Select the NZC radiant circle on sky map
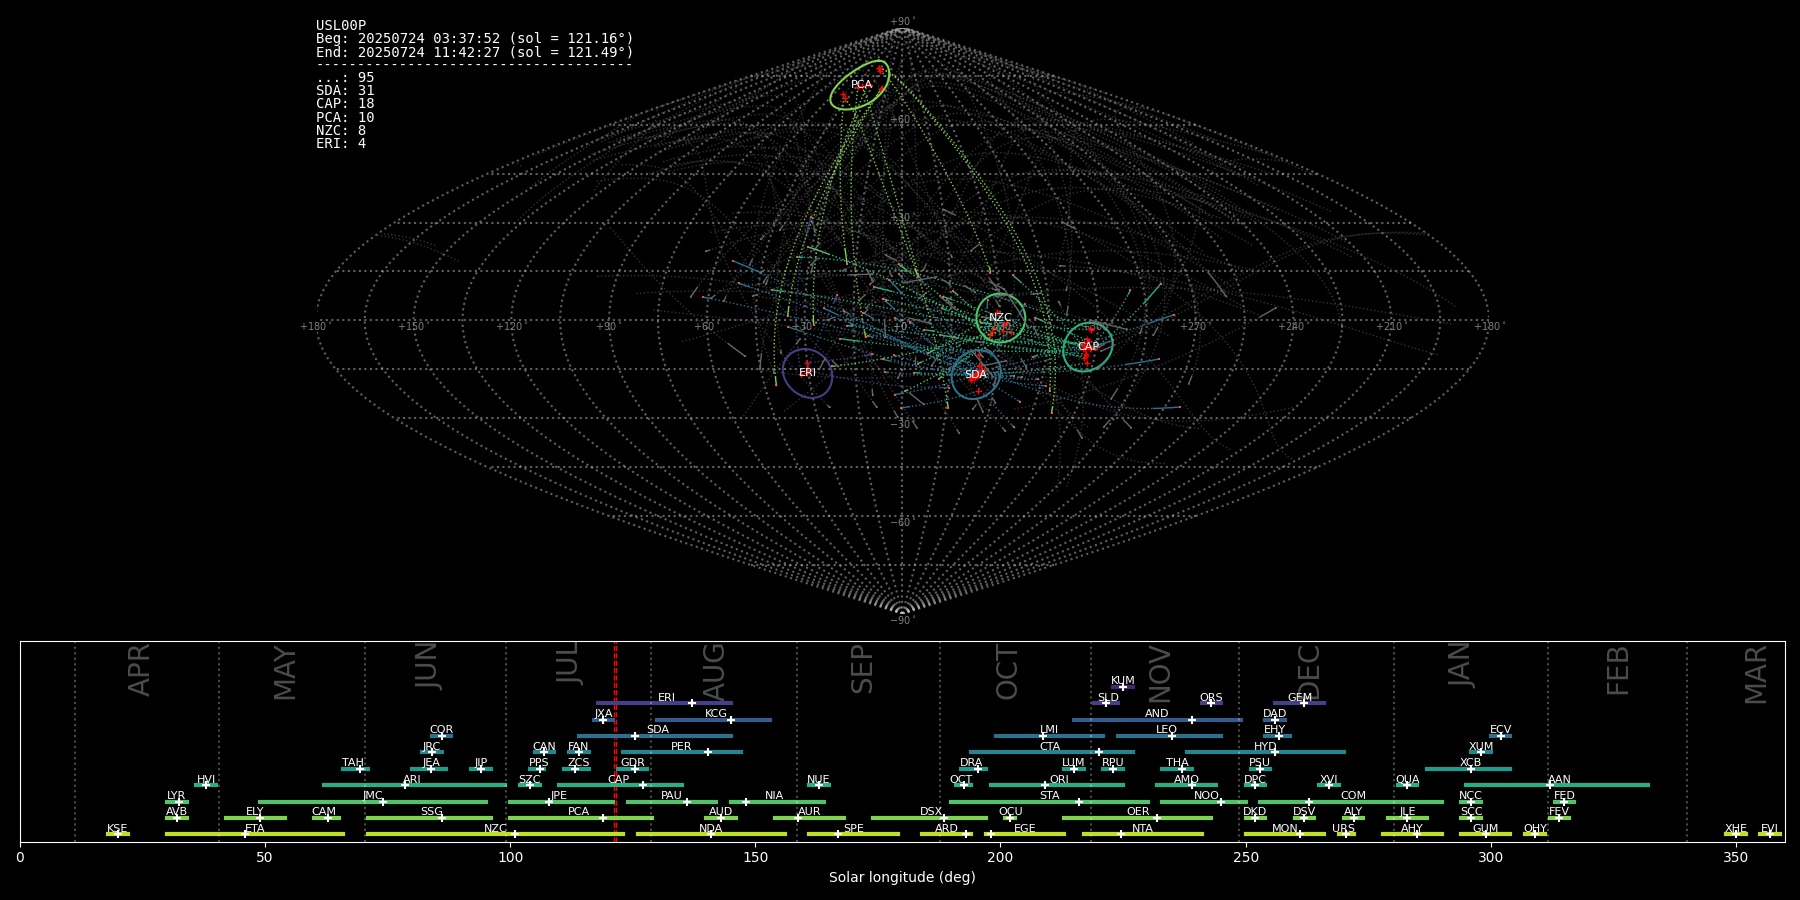 (x=1001, y=318)
